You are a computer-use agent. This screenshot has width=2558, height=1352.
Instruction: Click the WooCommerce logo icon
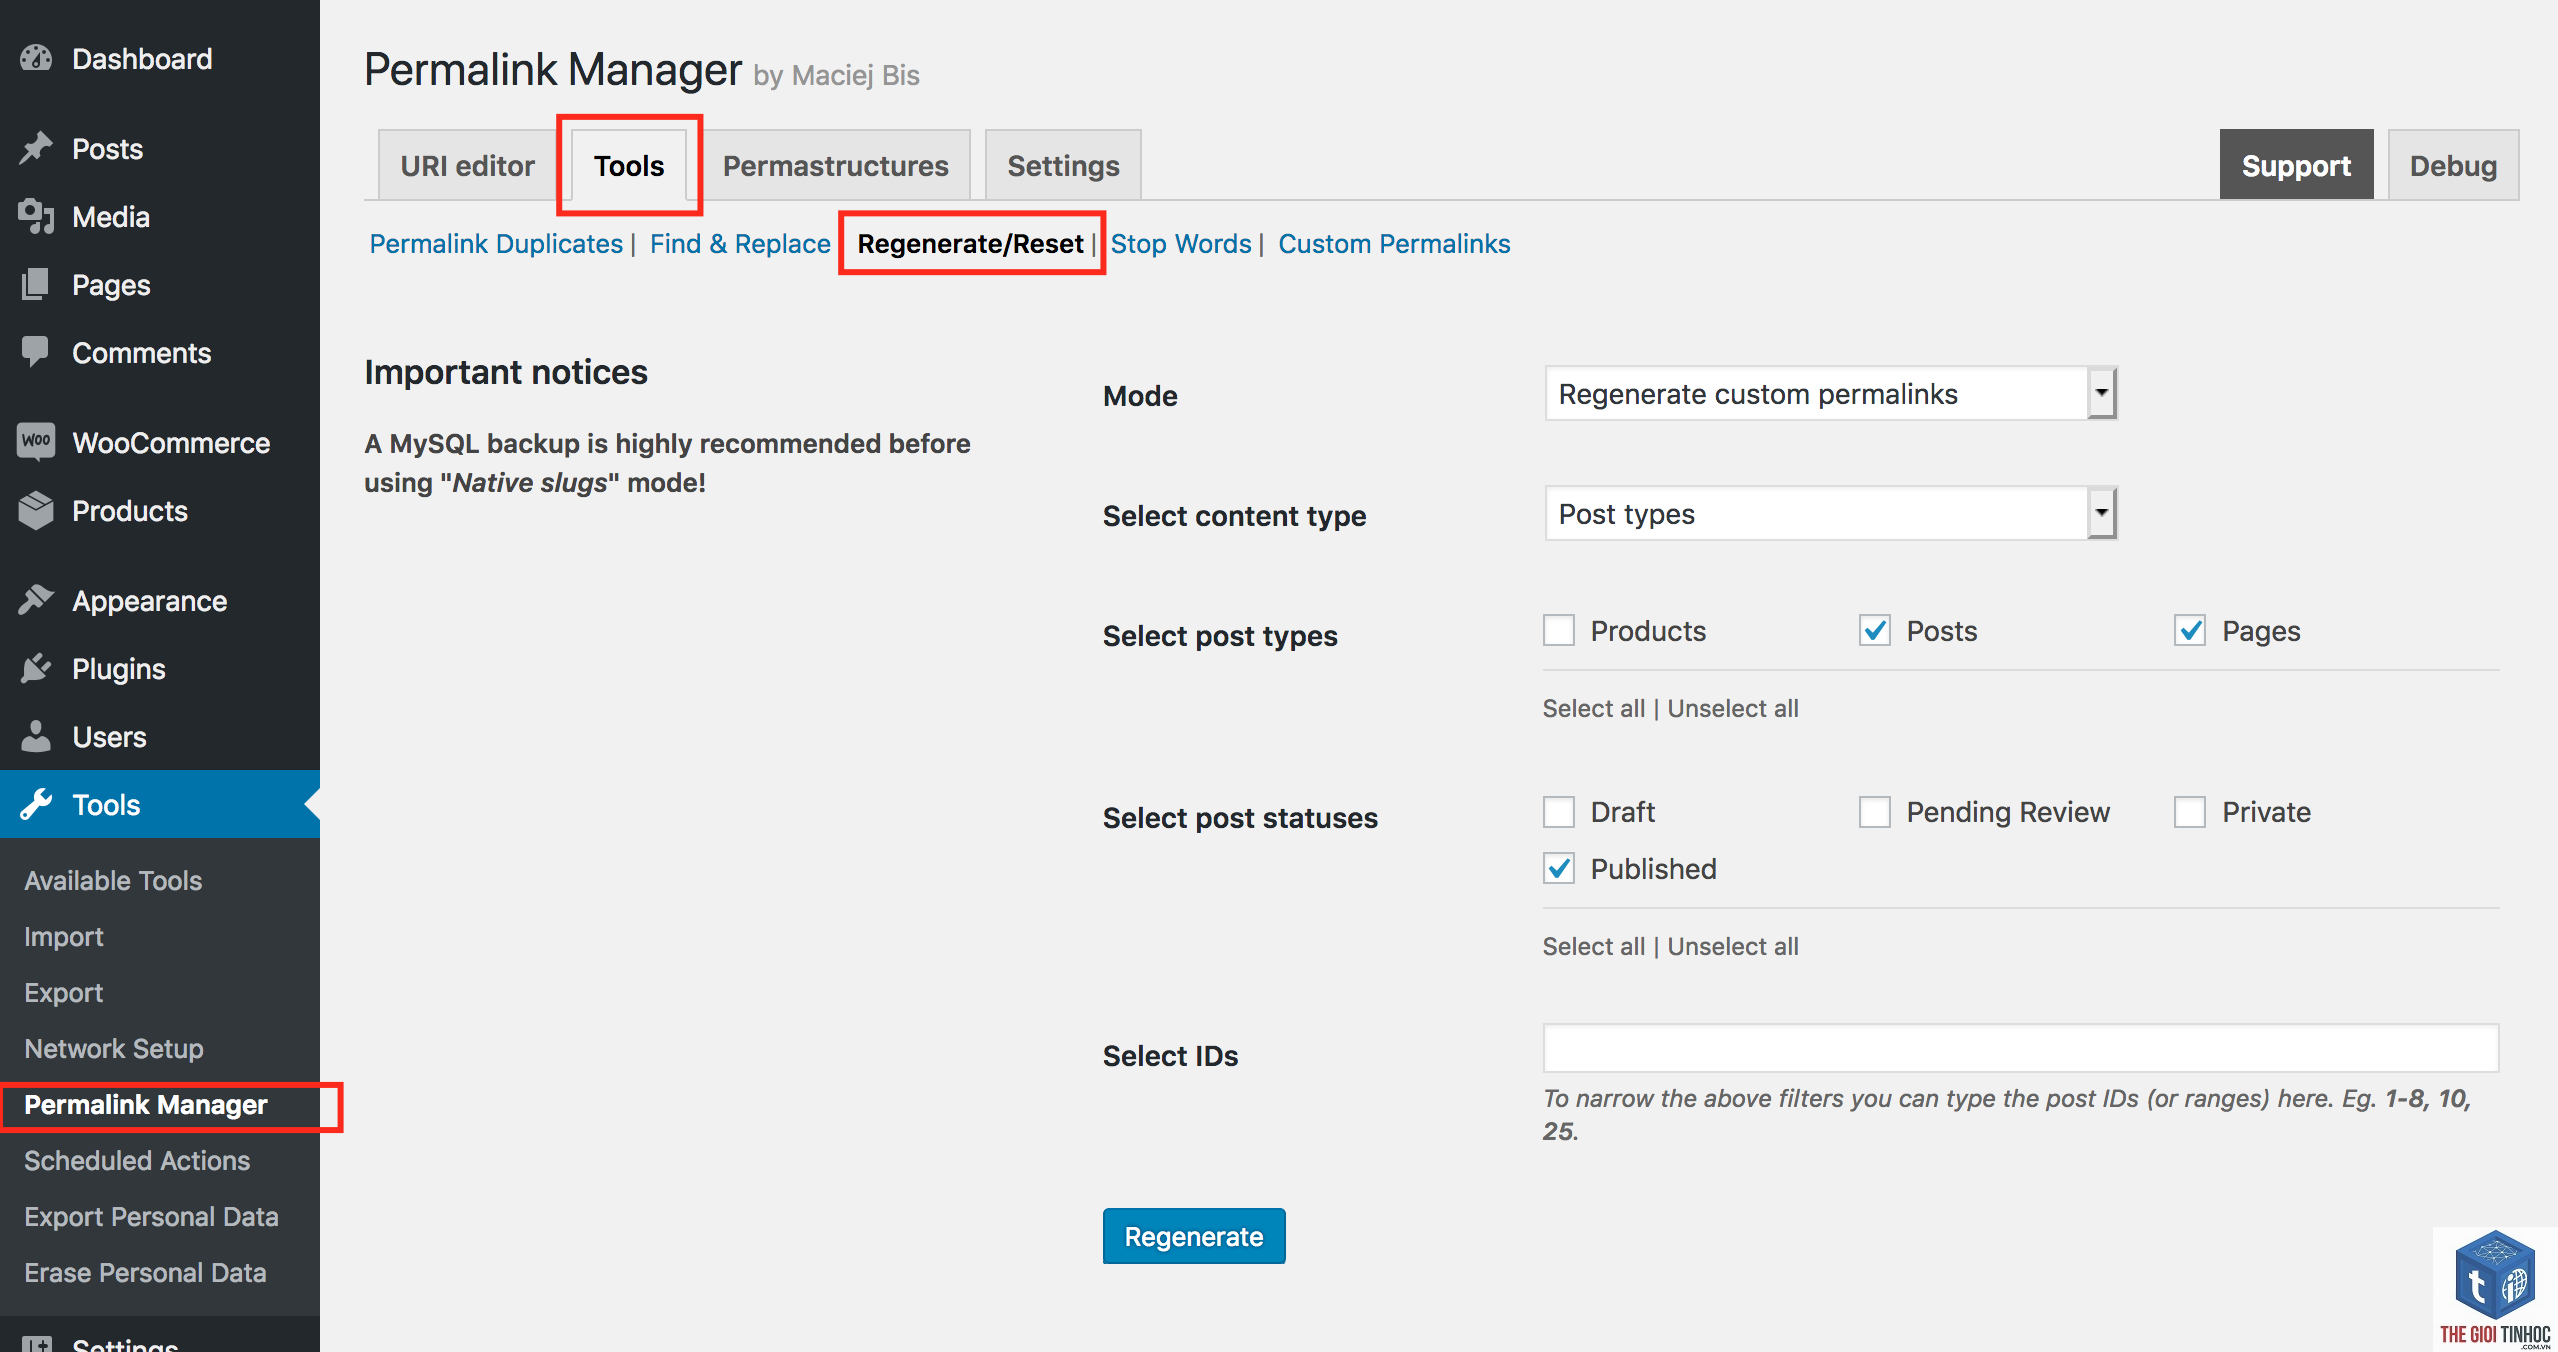point(36,441)
